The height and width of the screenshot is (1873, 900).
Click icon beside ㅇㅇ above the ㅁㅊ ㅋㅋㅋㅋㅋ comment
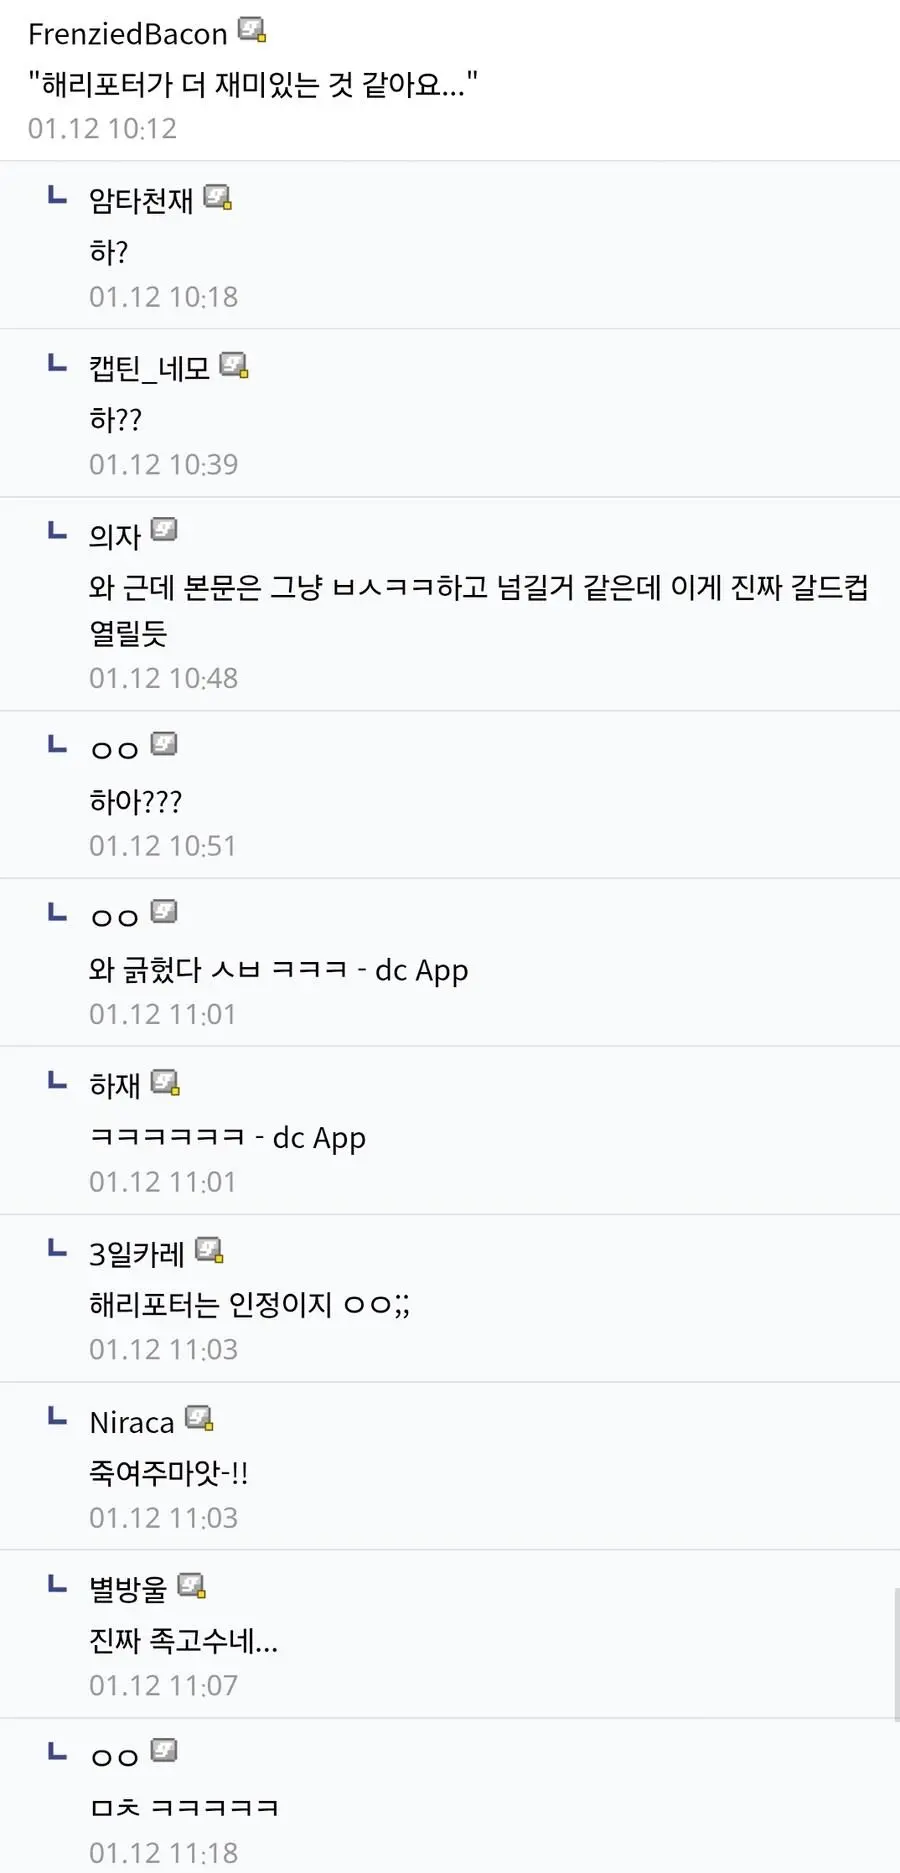[164, 1750]
